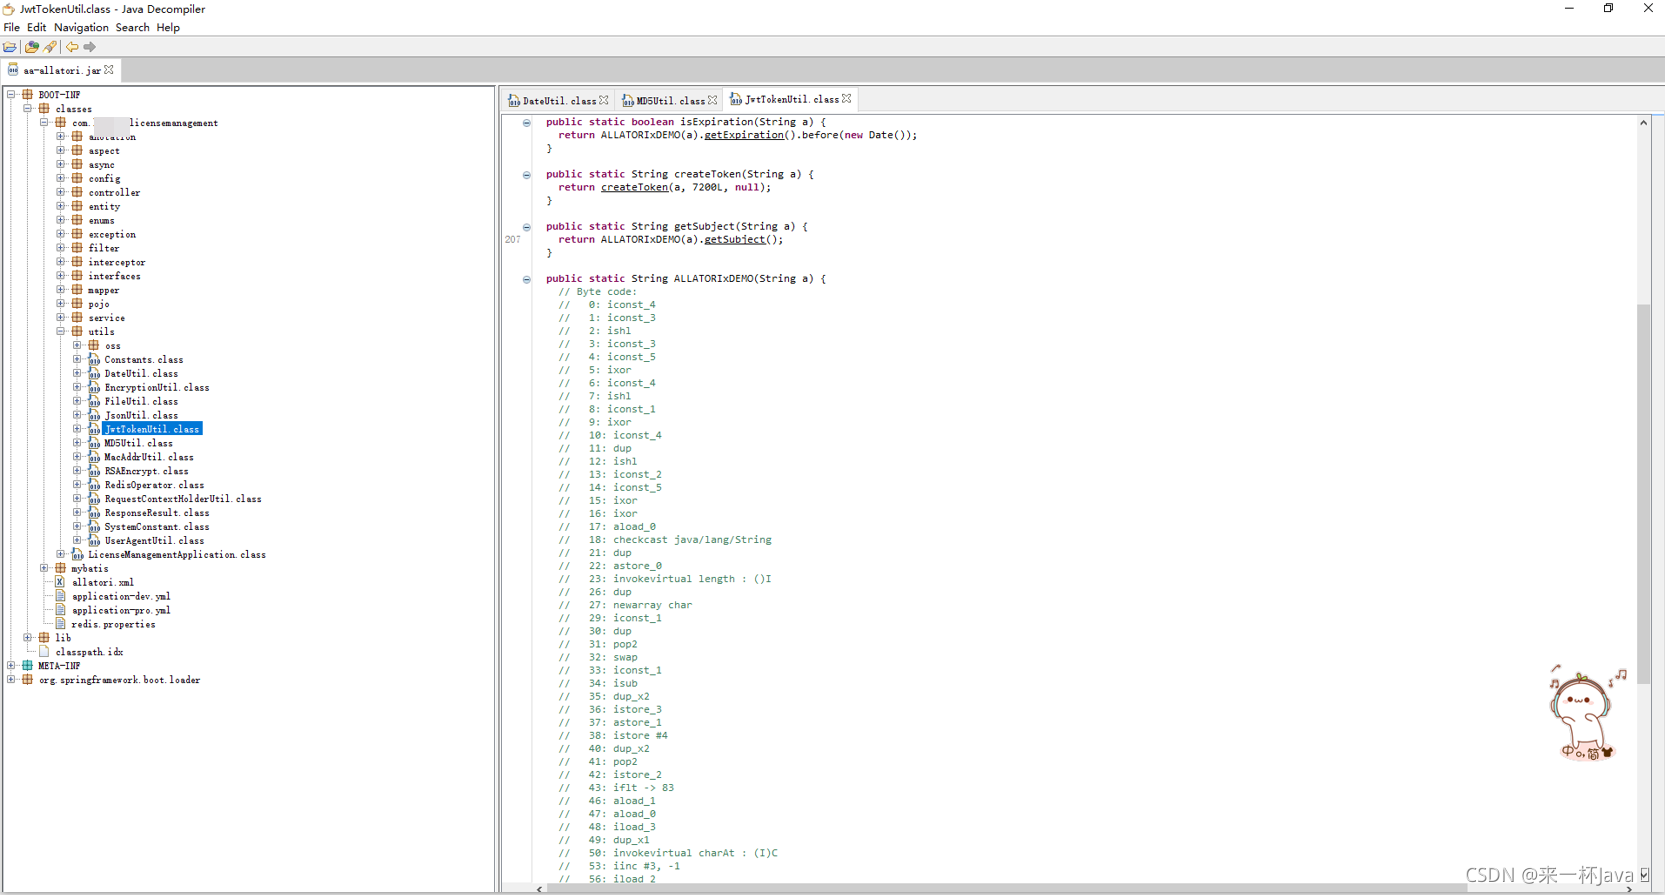Select the interceptor package in tree

[x=116, y=262]
